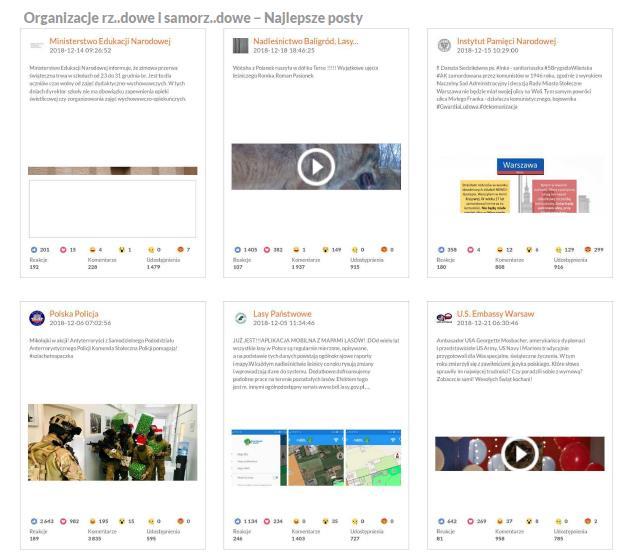
Task: Click U.S. Embassy Warsaw flag avatar
Action: 444,318
